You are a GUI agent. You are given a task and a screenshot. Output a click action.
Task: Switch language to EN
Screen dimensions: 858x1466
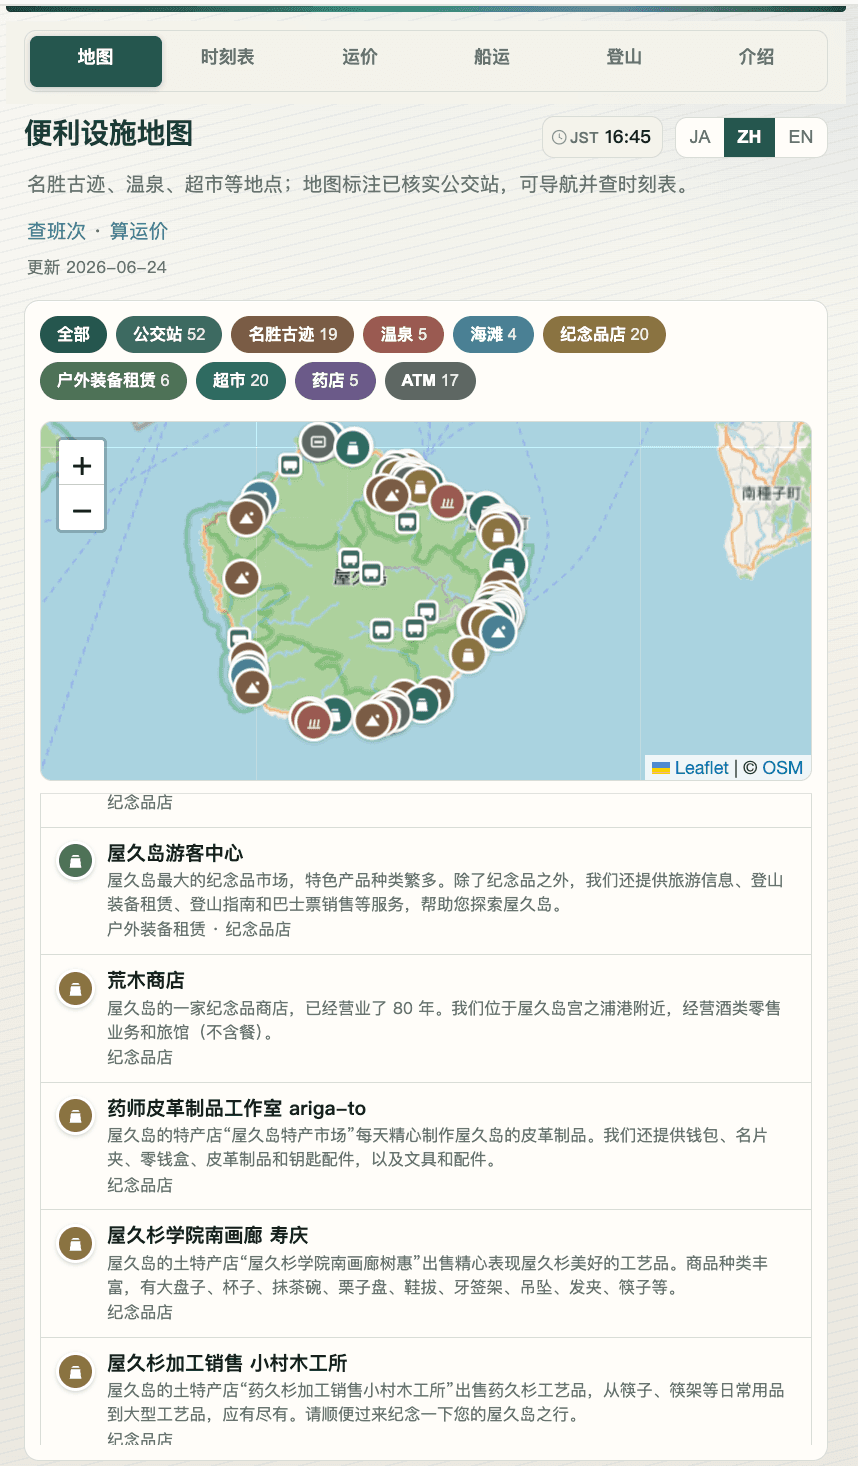coord(800,137)
